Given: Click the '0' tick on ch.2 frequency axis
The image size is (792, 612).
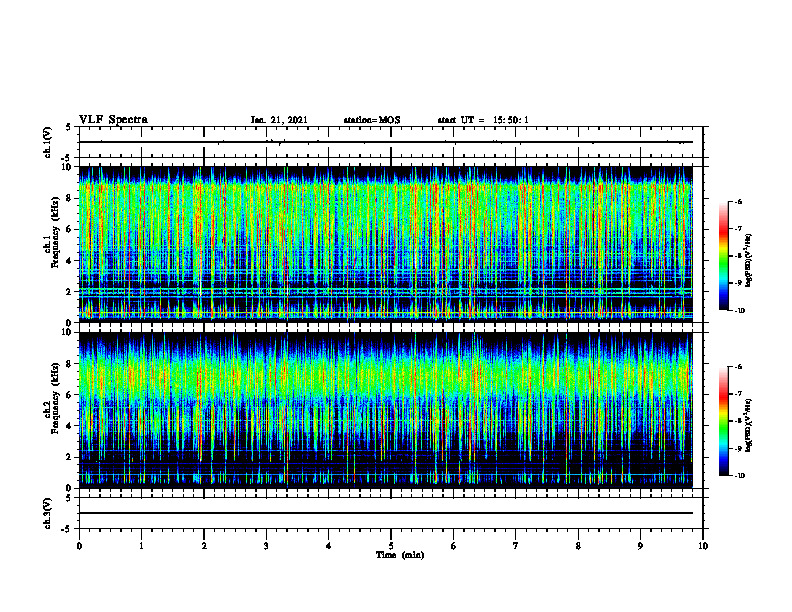Looking at the screenshot, I should (x=69, y=488).
